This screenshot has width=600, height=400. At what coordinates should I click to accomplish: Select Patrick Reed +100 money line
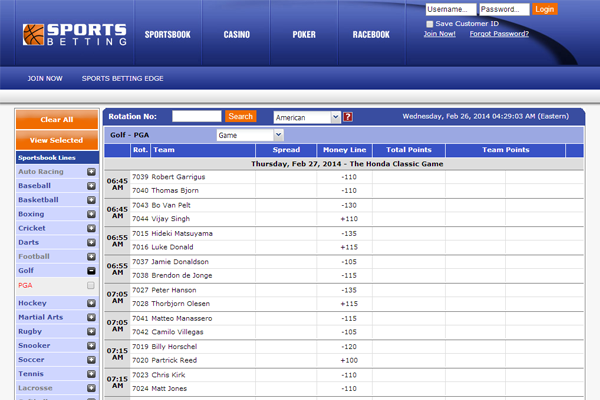[349, 361]
